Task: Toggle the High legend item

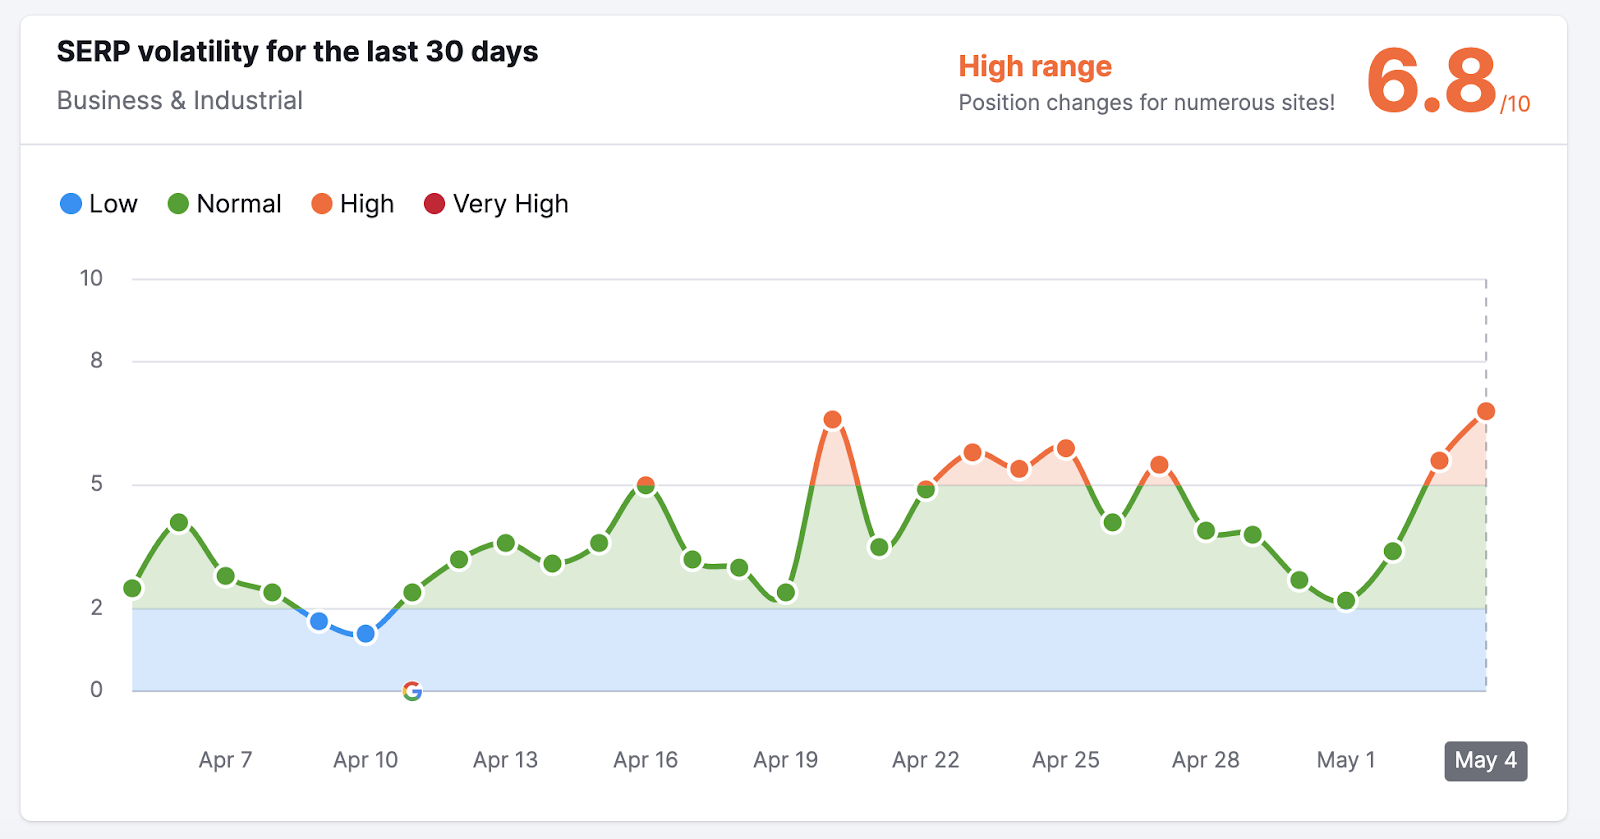Action: click(352, 204)
